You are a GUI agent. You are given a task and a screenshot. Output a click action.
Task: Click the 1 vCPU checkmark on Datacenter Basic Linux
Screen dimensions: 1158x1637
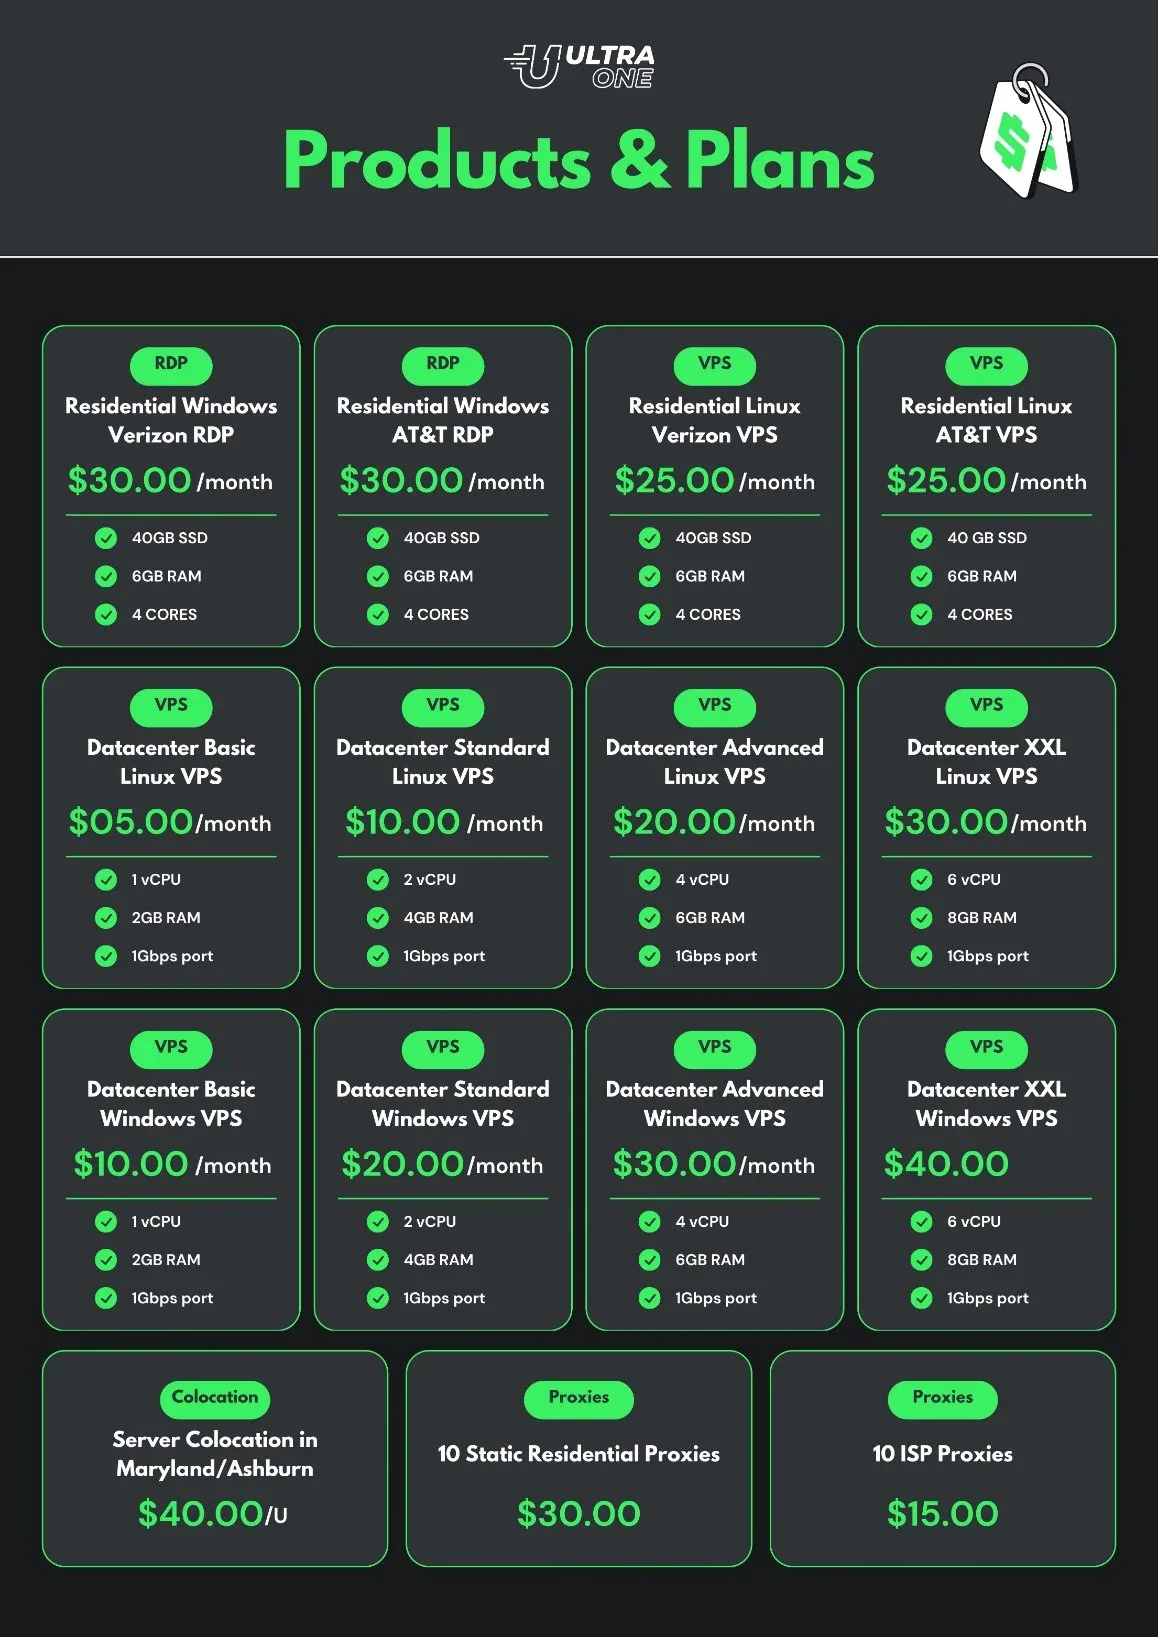(x=106, y=880)
